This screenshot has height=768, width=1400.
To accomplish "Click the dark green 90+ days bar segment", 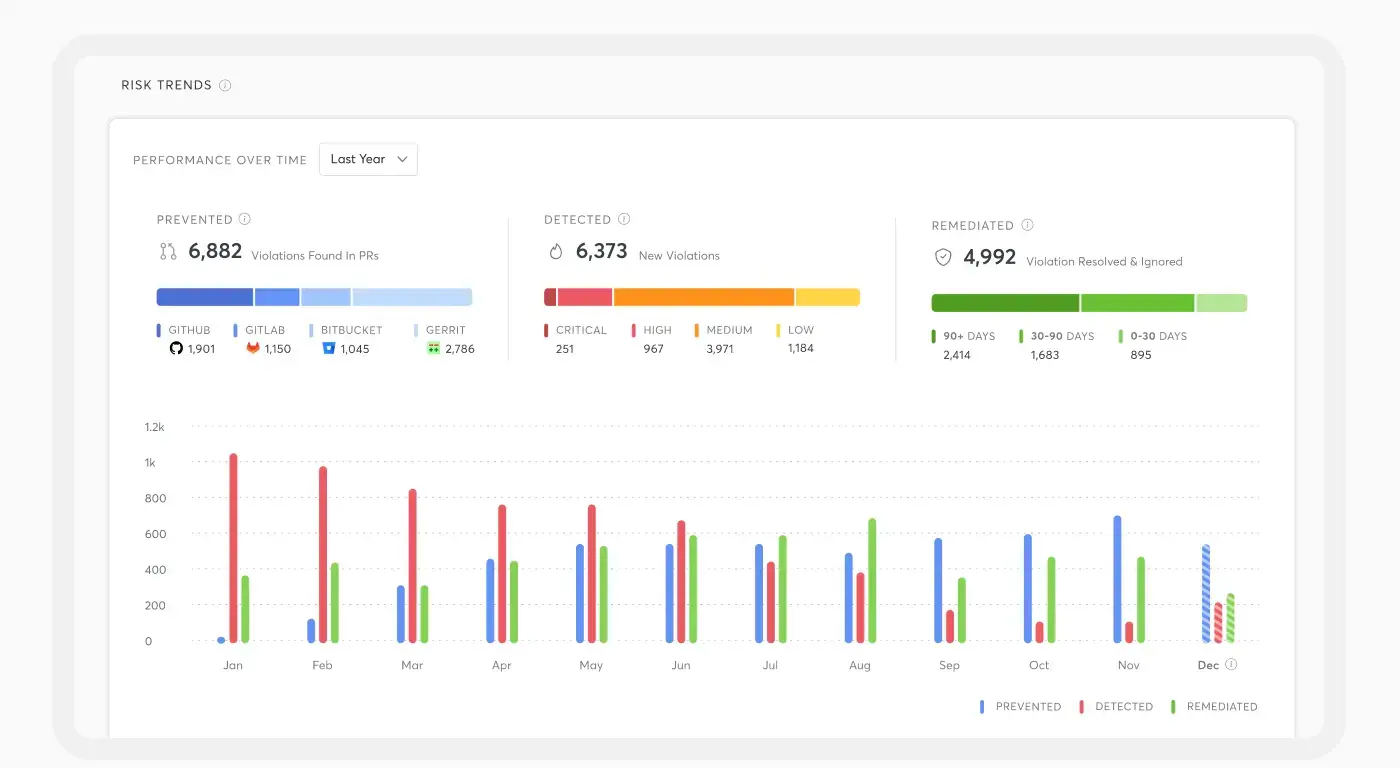I will (x=1005, y=303).
